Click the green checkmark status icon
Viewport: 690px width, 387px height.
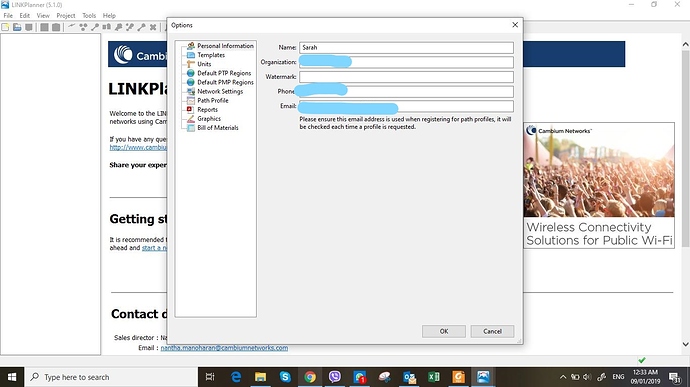pos(642,360)
